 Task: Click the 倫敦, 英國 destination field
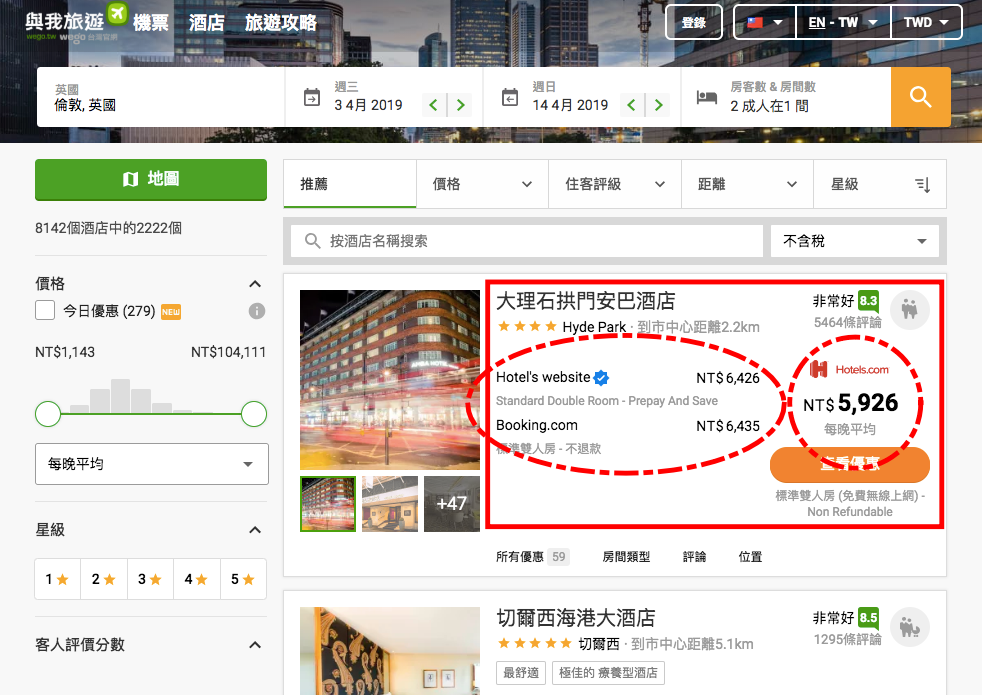pos(161,97)
